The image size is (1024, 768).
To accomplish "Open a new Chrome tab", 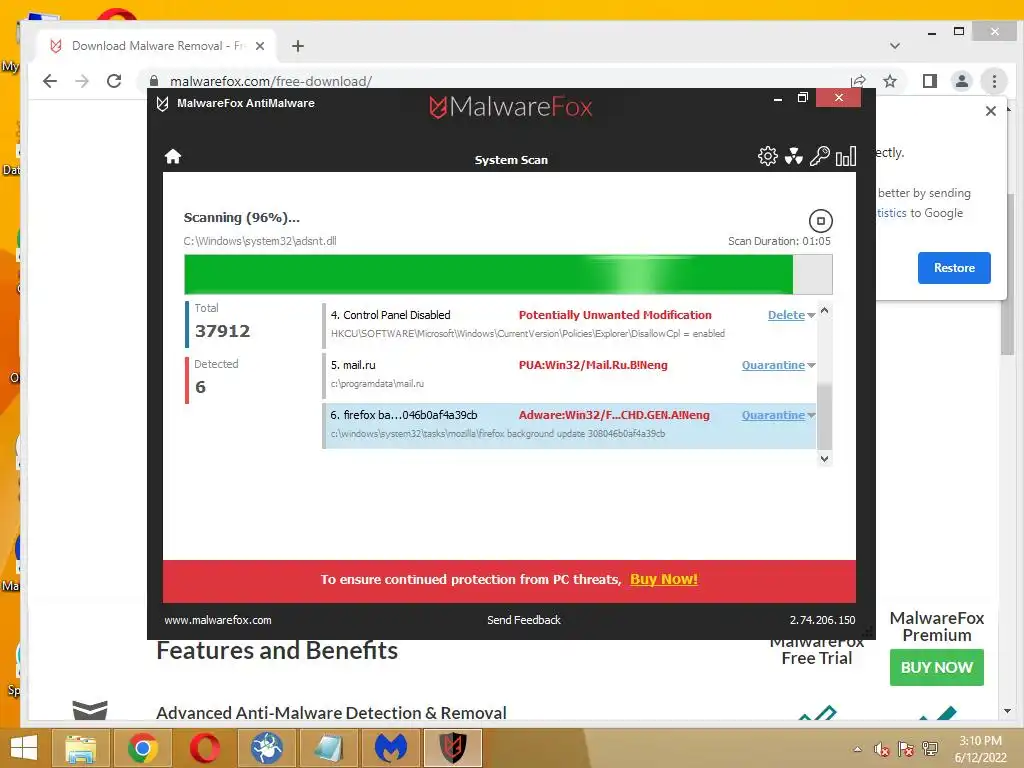I will [x=298, y=46].
